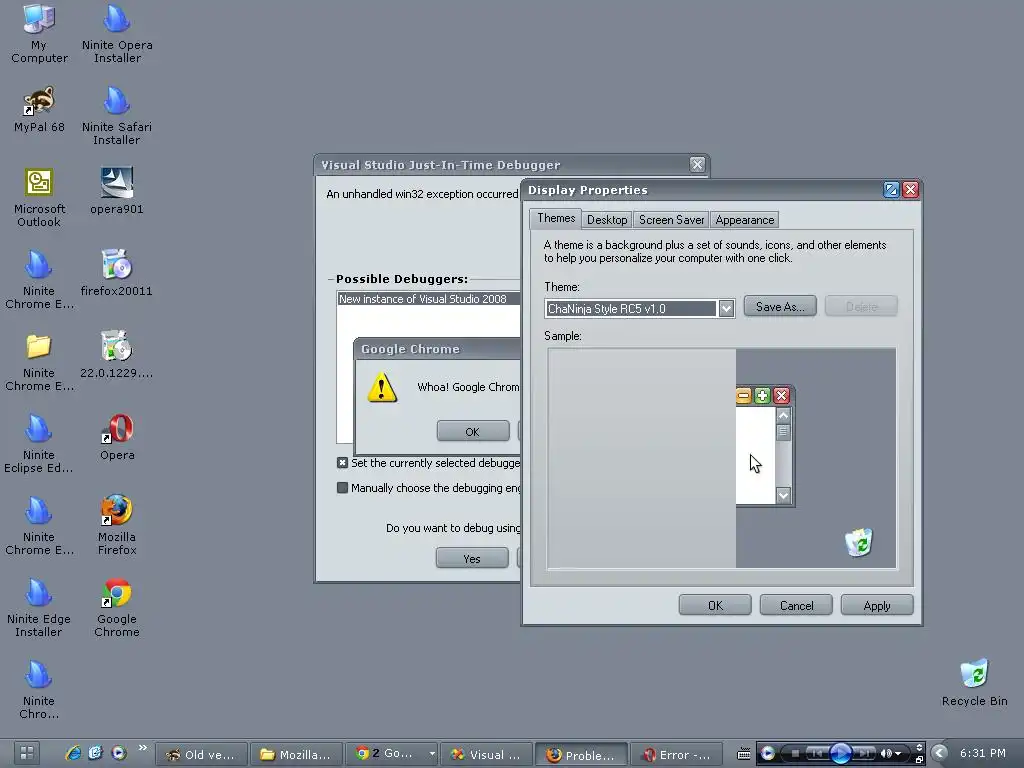Click Save As... in Display Properties
Screen dimensions: 1024x768
coord(780,306)
